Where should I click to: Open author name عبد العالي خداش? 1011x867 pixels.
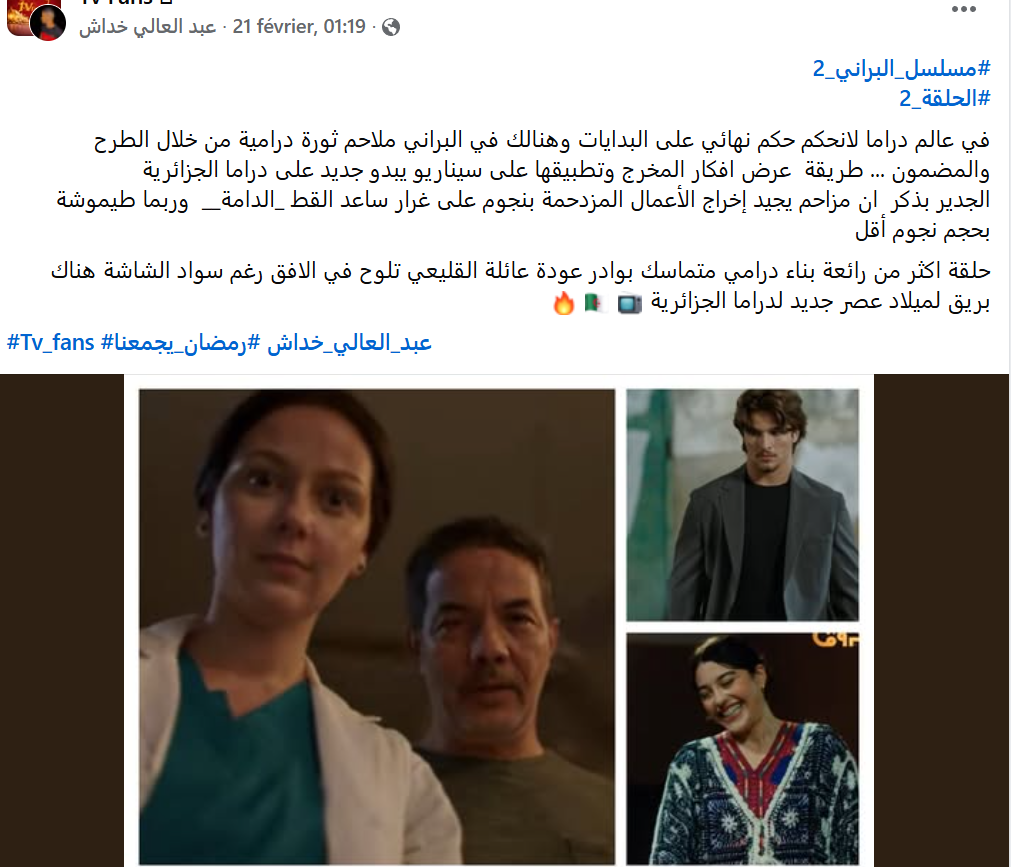point(148,26)
